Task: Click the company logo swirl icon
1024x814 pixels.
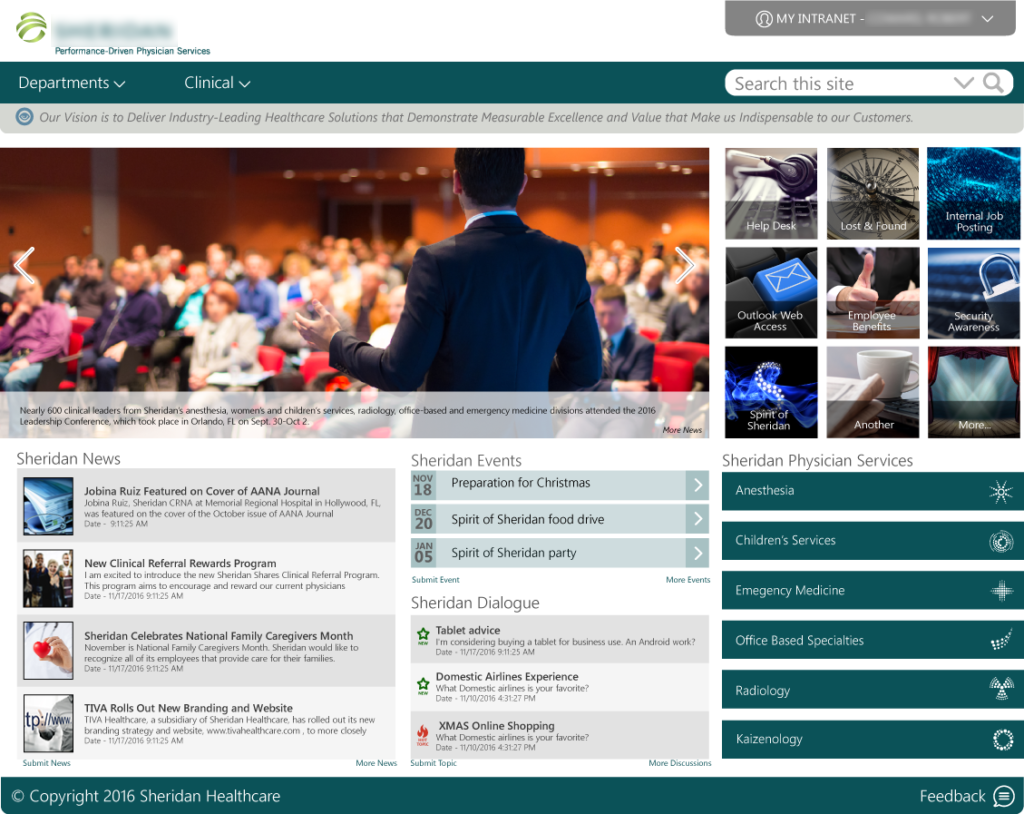Action: (x=31, y=27)
